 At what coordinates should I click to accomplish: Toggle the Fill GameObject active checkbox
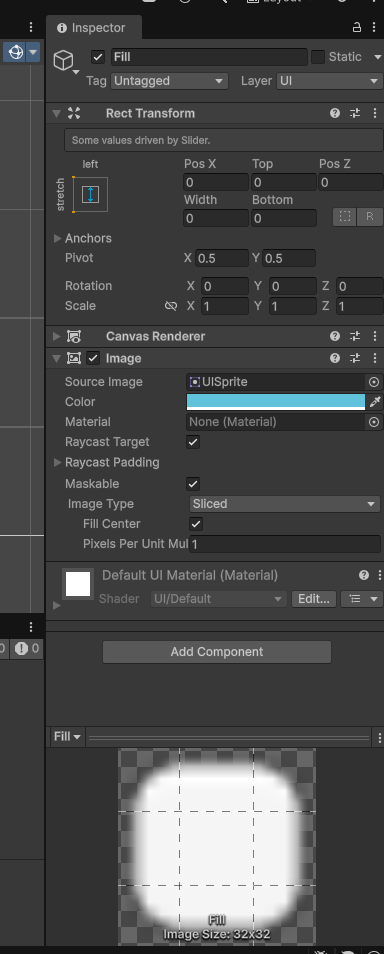click(97, 57)
